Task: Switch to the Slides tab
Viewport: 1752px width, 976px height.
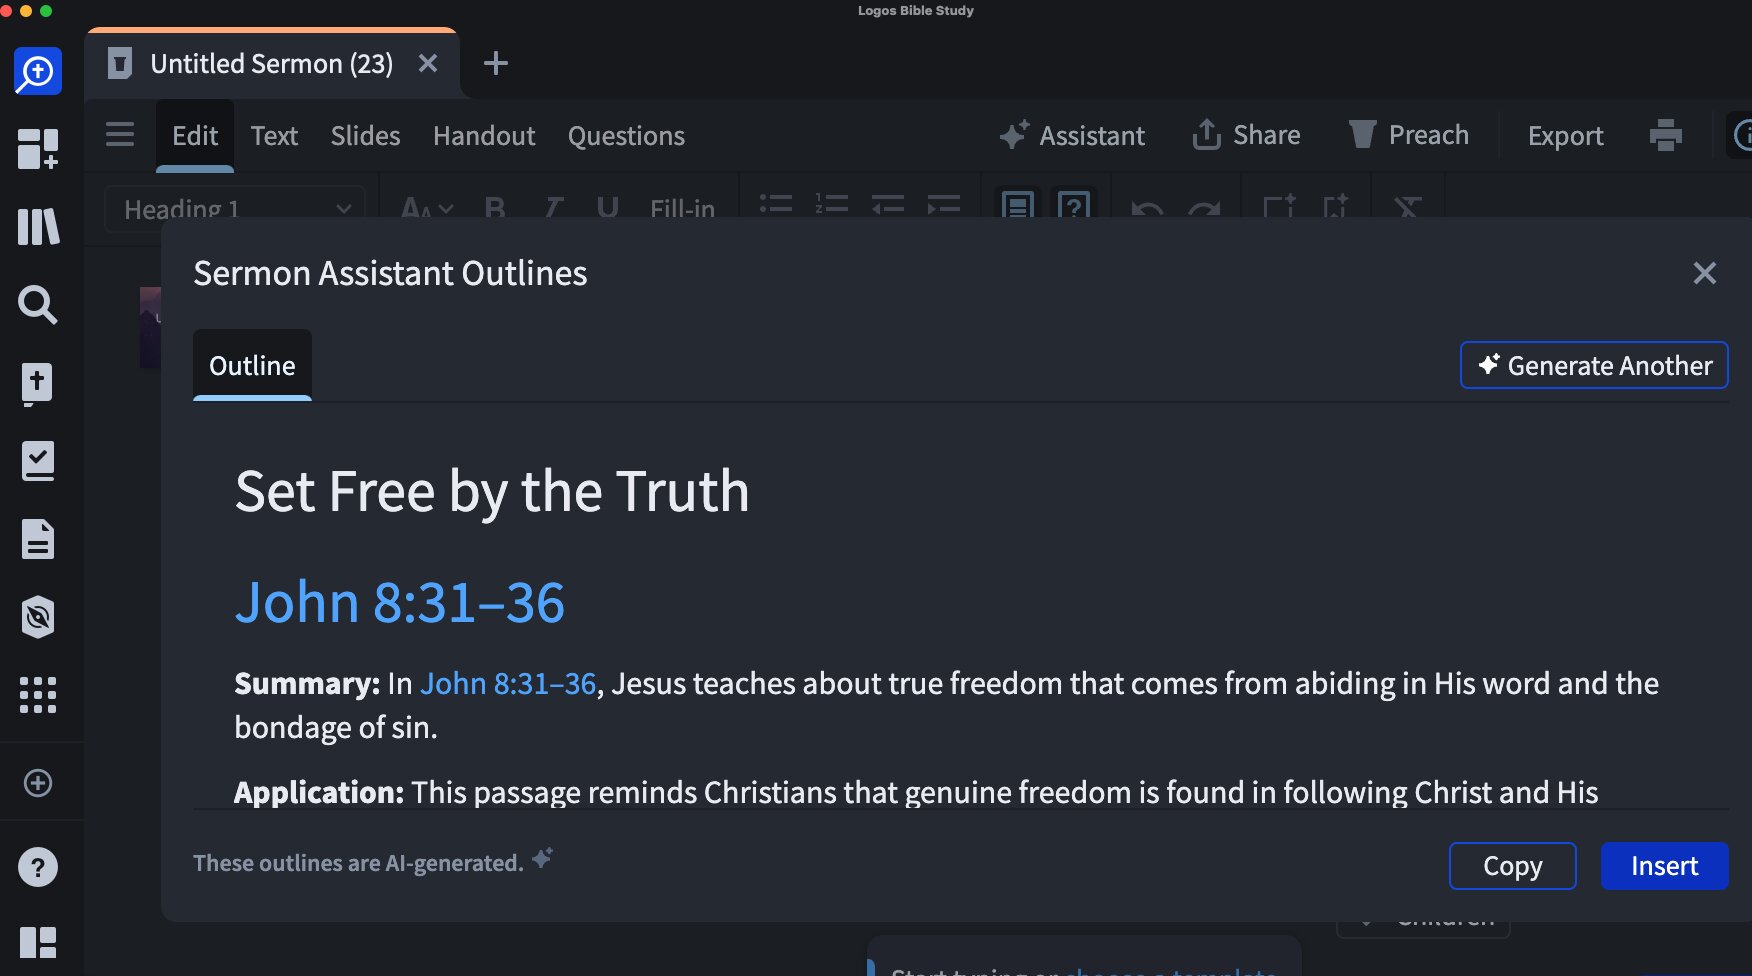Action: point(365,135)
